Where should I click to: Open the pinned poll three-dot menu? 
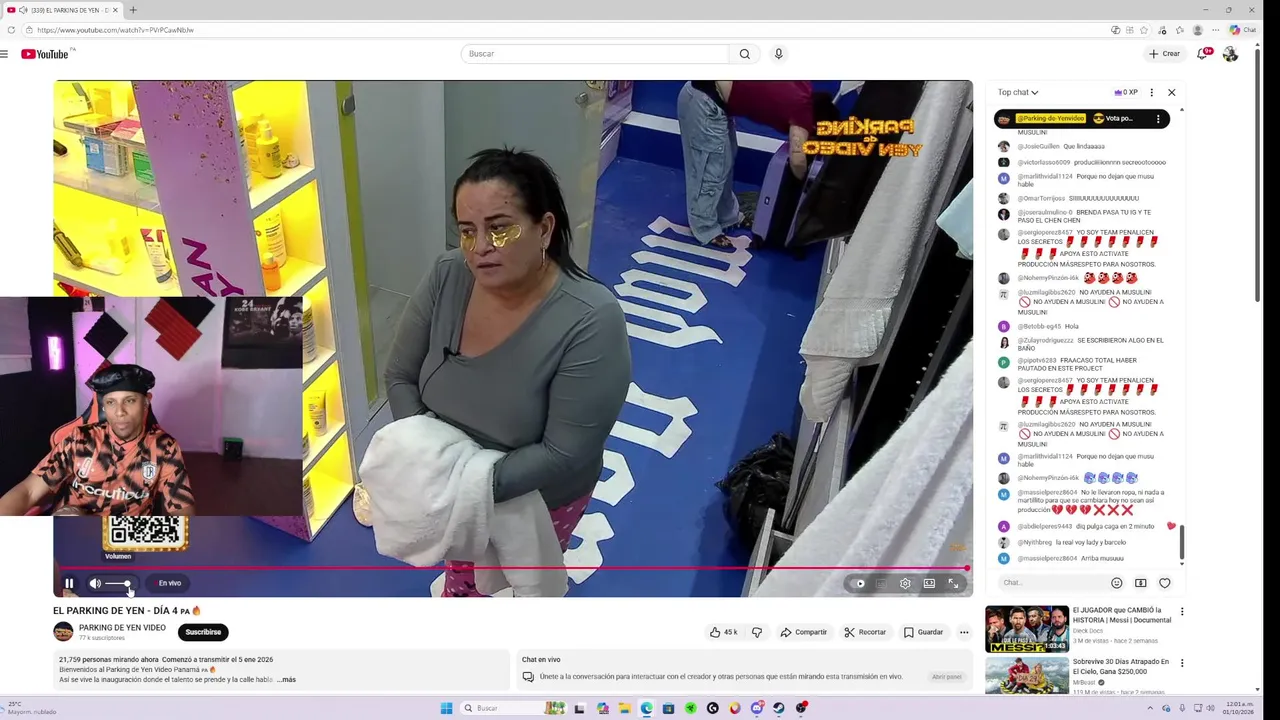(x=1158, y=118)
